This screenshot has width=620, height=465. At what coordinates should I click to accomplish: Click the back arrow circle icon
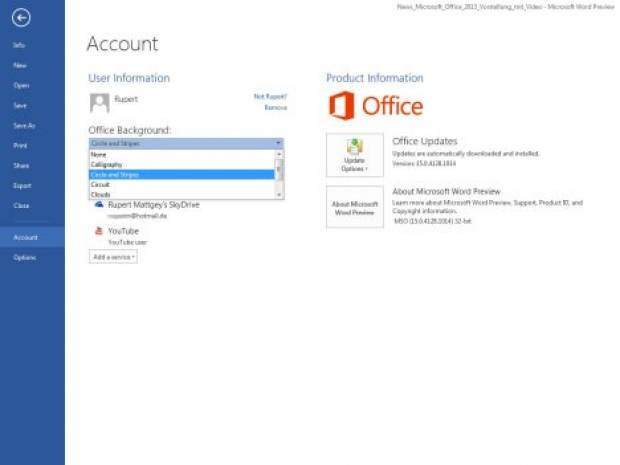click(21, 17)
